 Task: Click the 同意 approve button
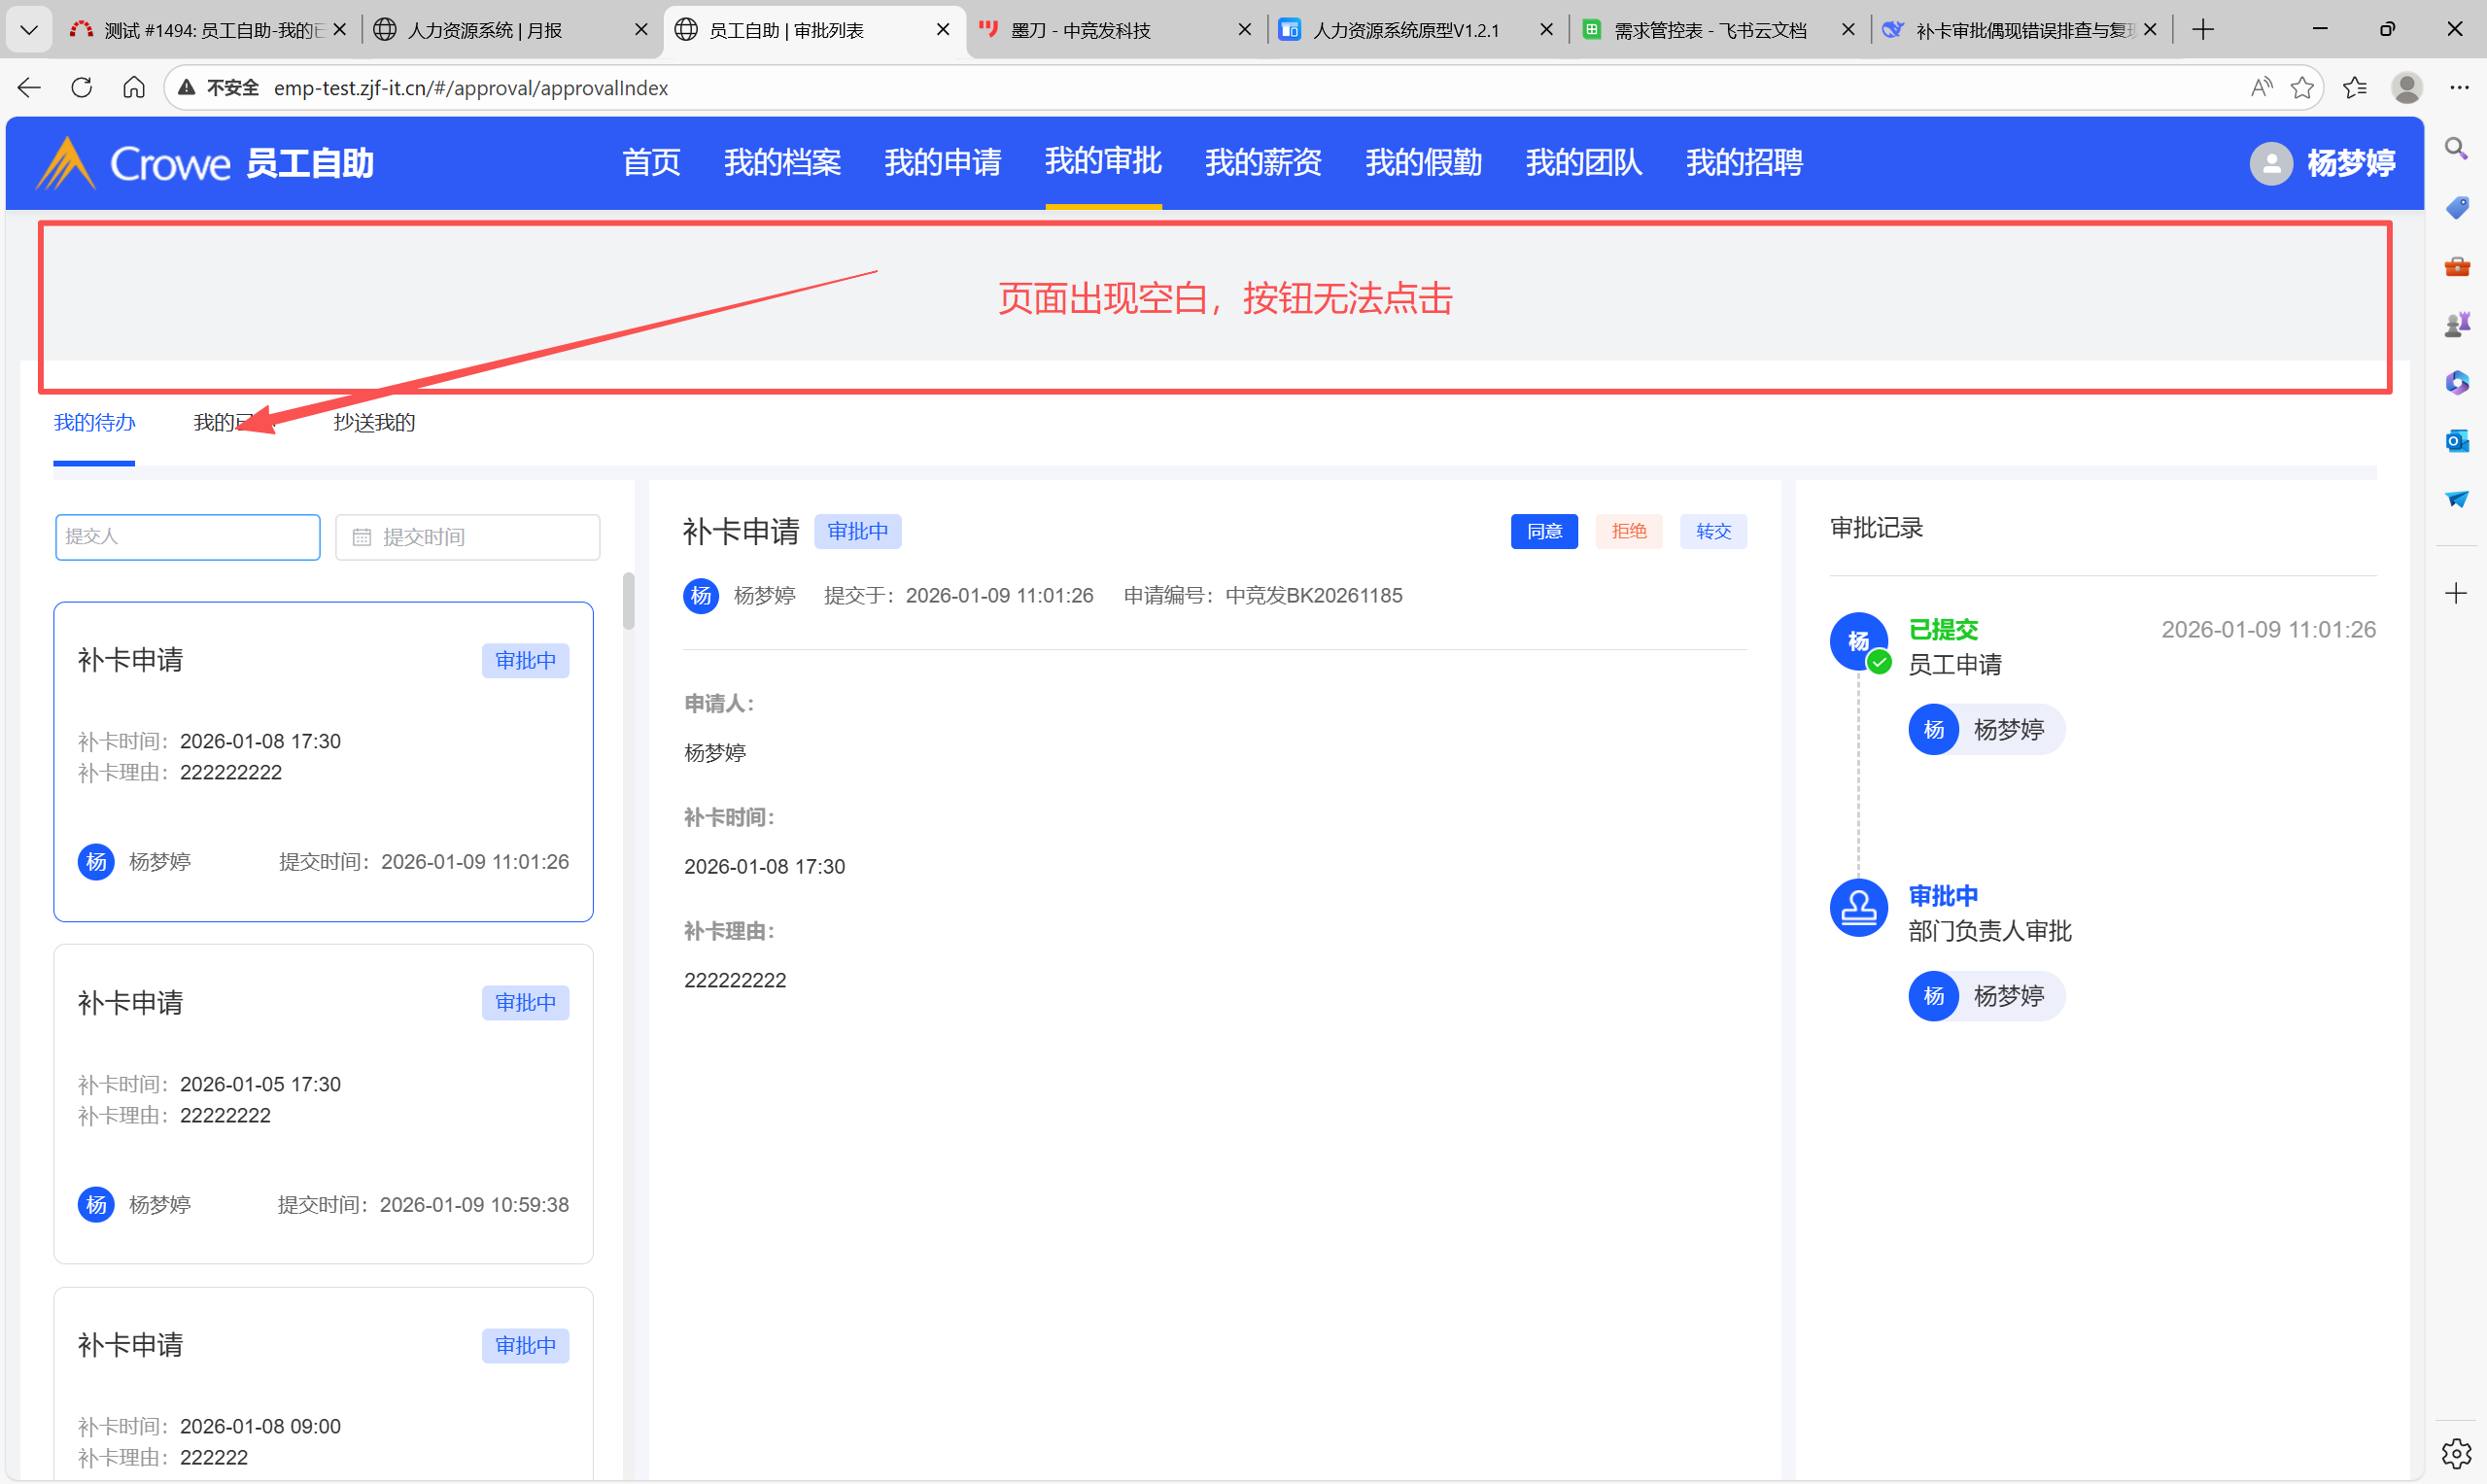click(x=1543, y=531)
